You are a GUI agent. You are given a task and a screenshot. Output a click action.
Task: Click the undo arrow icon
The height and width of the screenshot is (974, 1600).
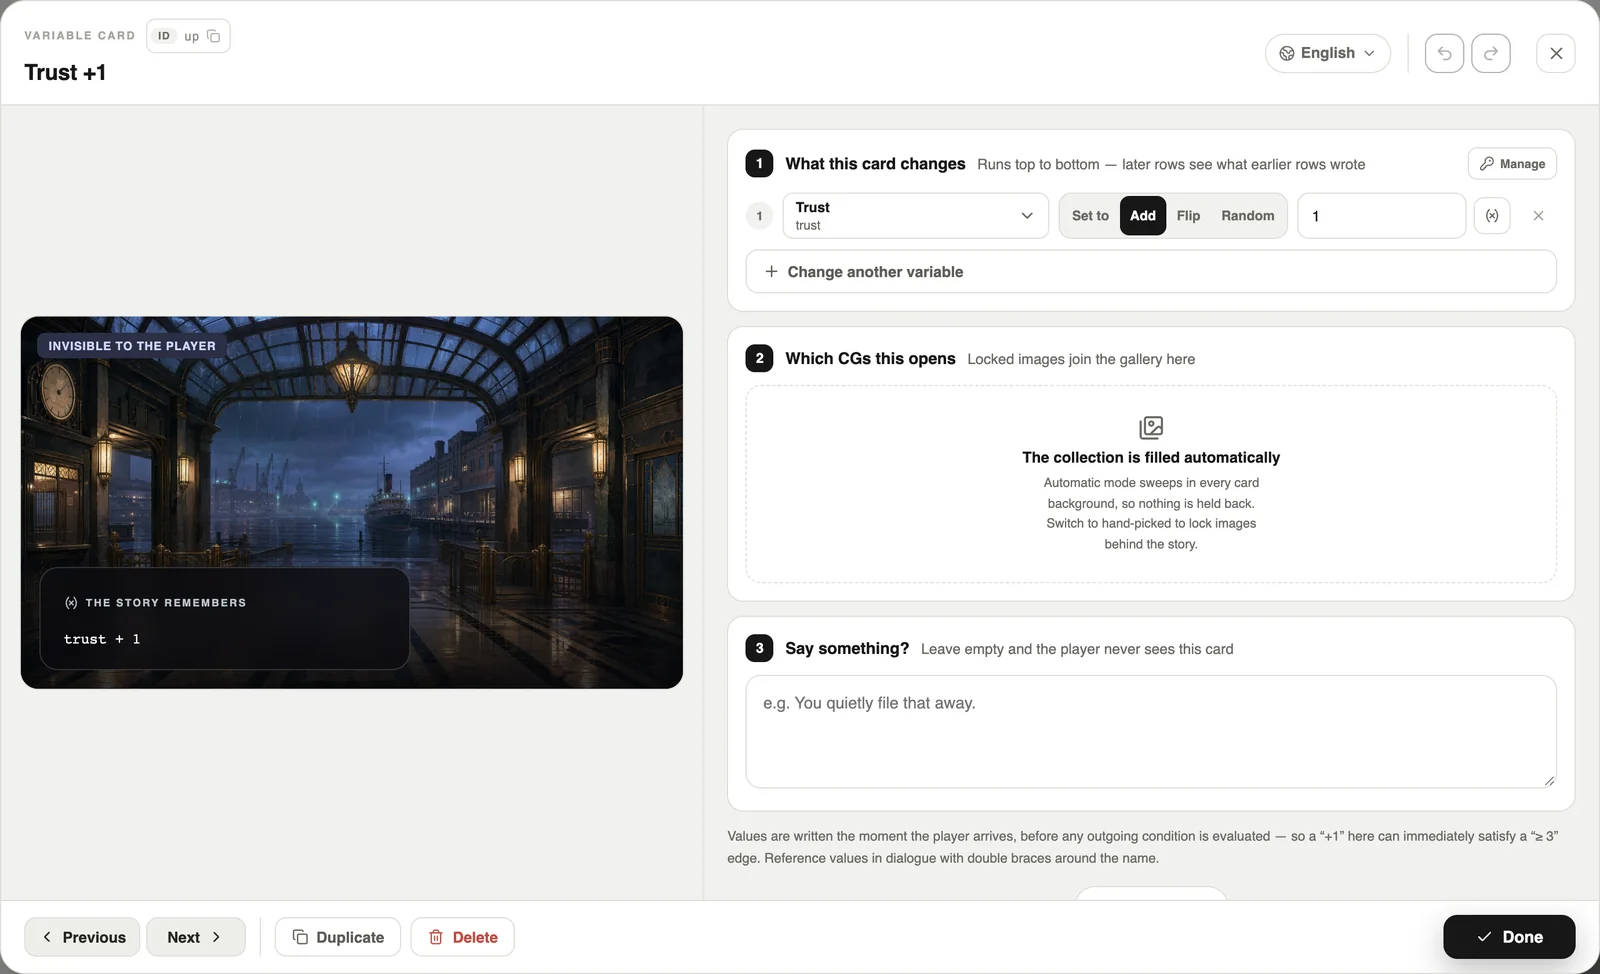point(1444,53)
